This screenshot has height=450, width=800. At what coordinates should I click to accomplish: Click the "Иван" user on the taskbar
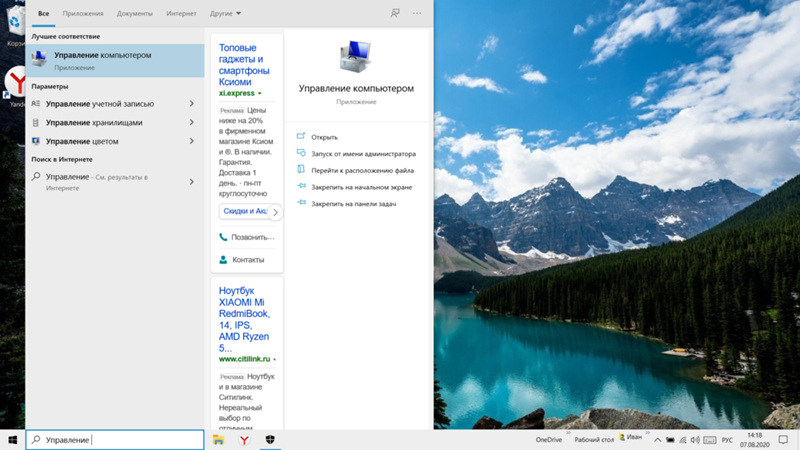point(631,437)
